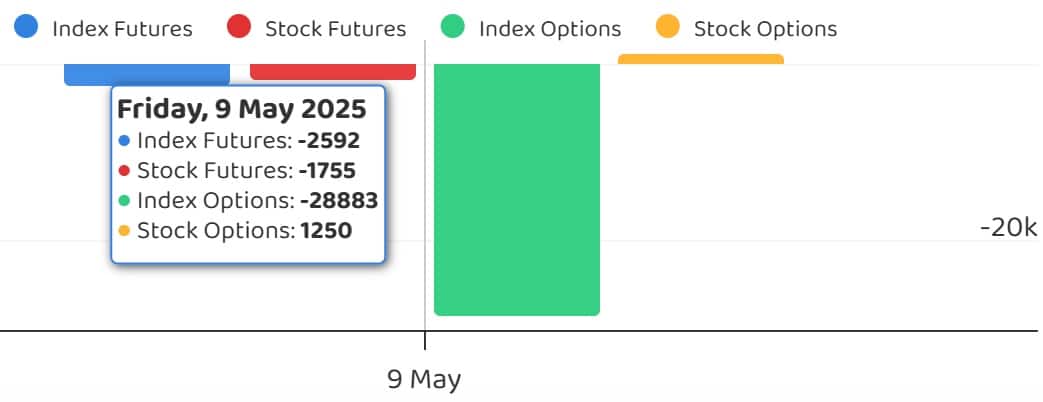Click the tooltip title Friday, 9 May 2025
The image size is (1043, 402).
pyautogui.click(x=242, y=109)
